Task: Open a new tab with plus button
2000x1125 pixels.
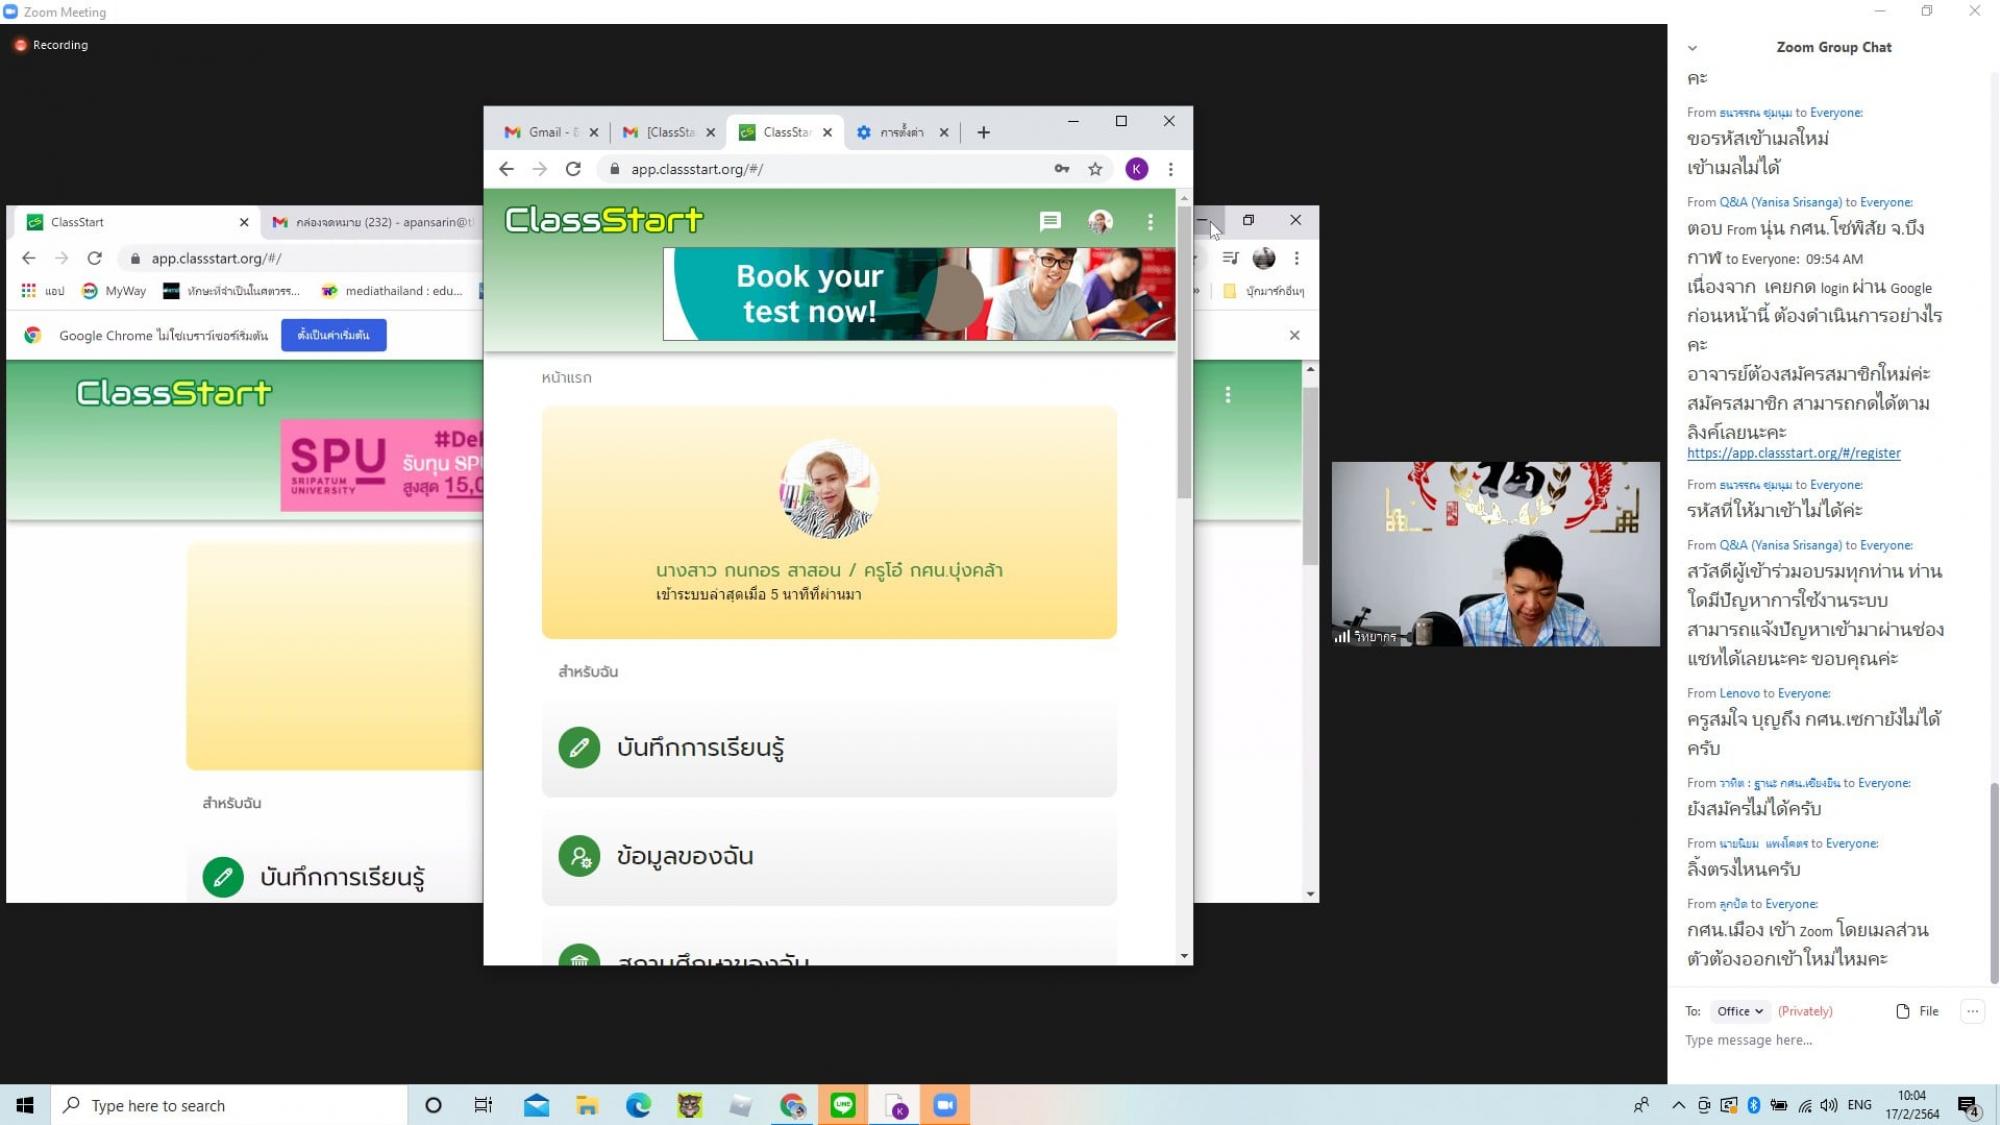Action: point(983,132)
